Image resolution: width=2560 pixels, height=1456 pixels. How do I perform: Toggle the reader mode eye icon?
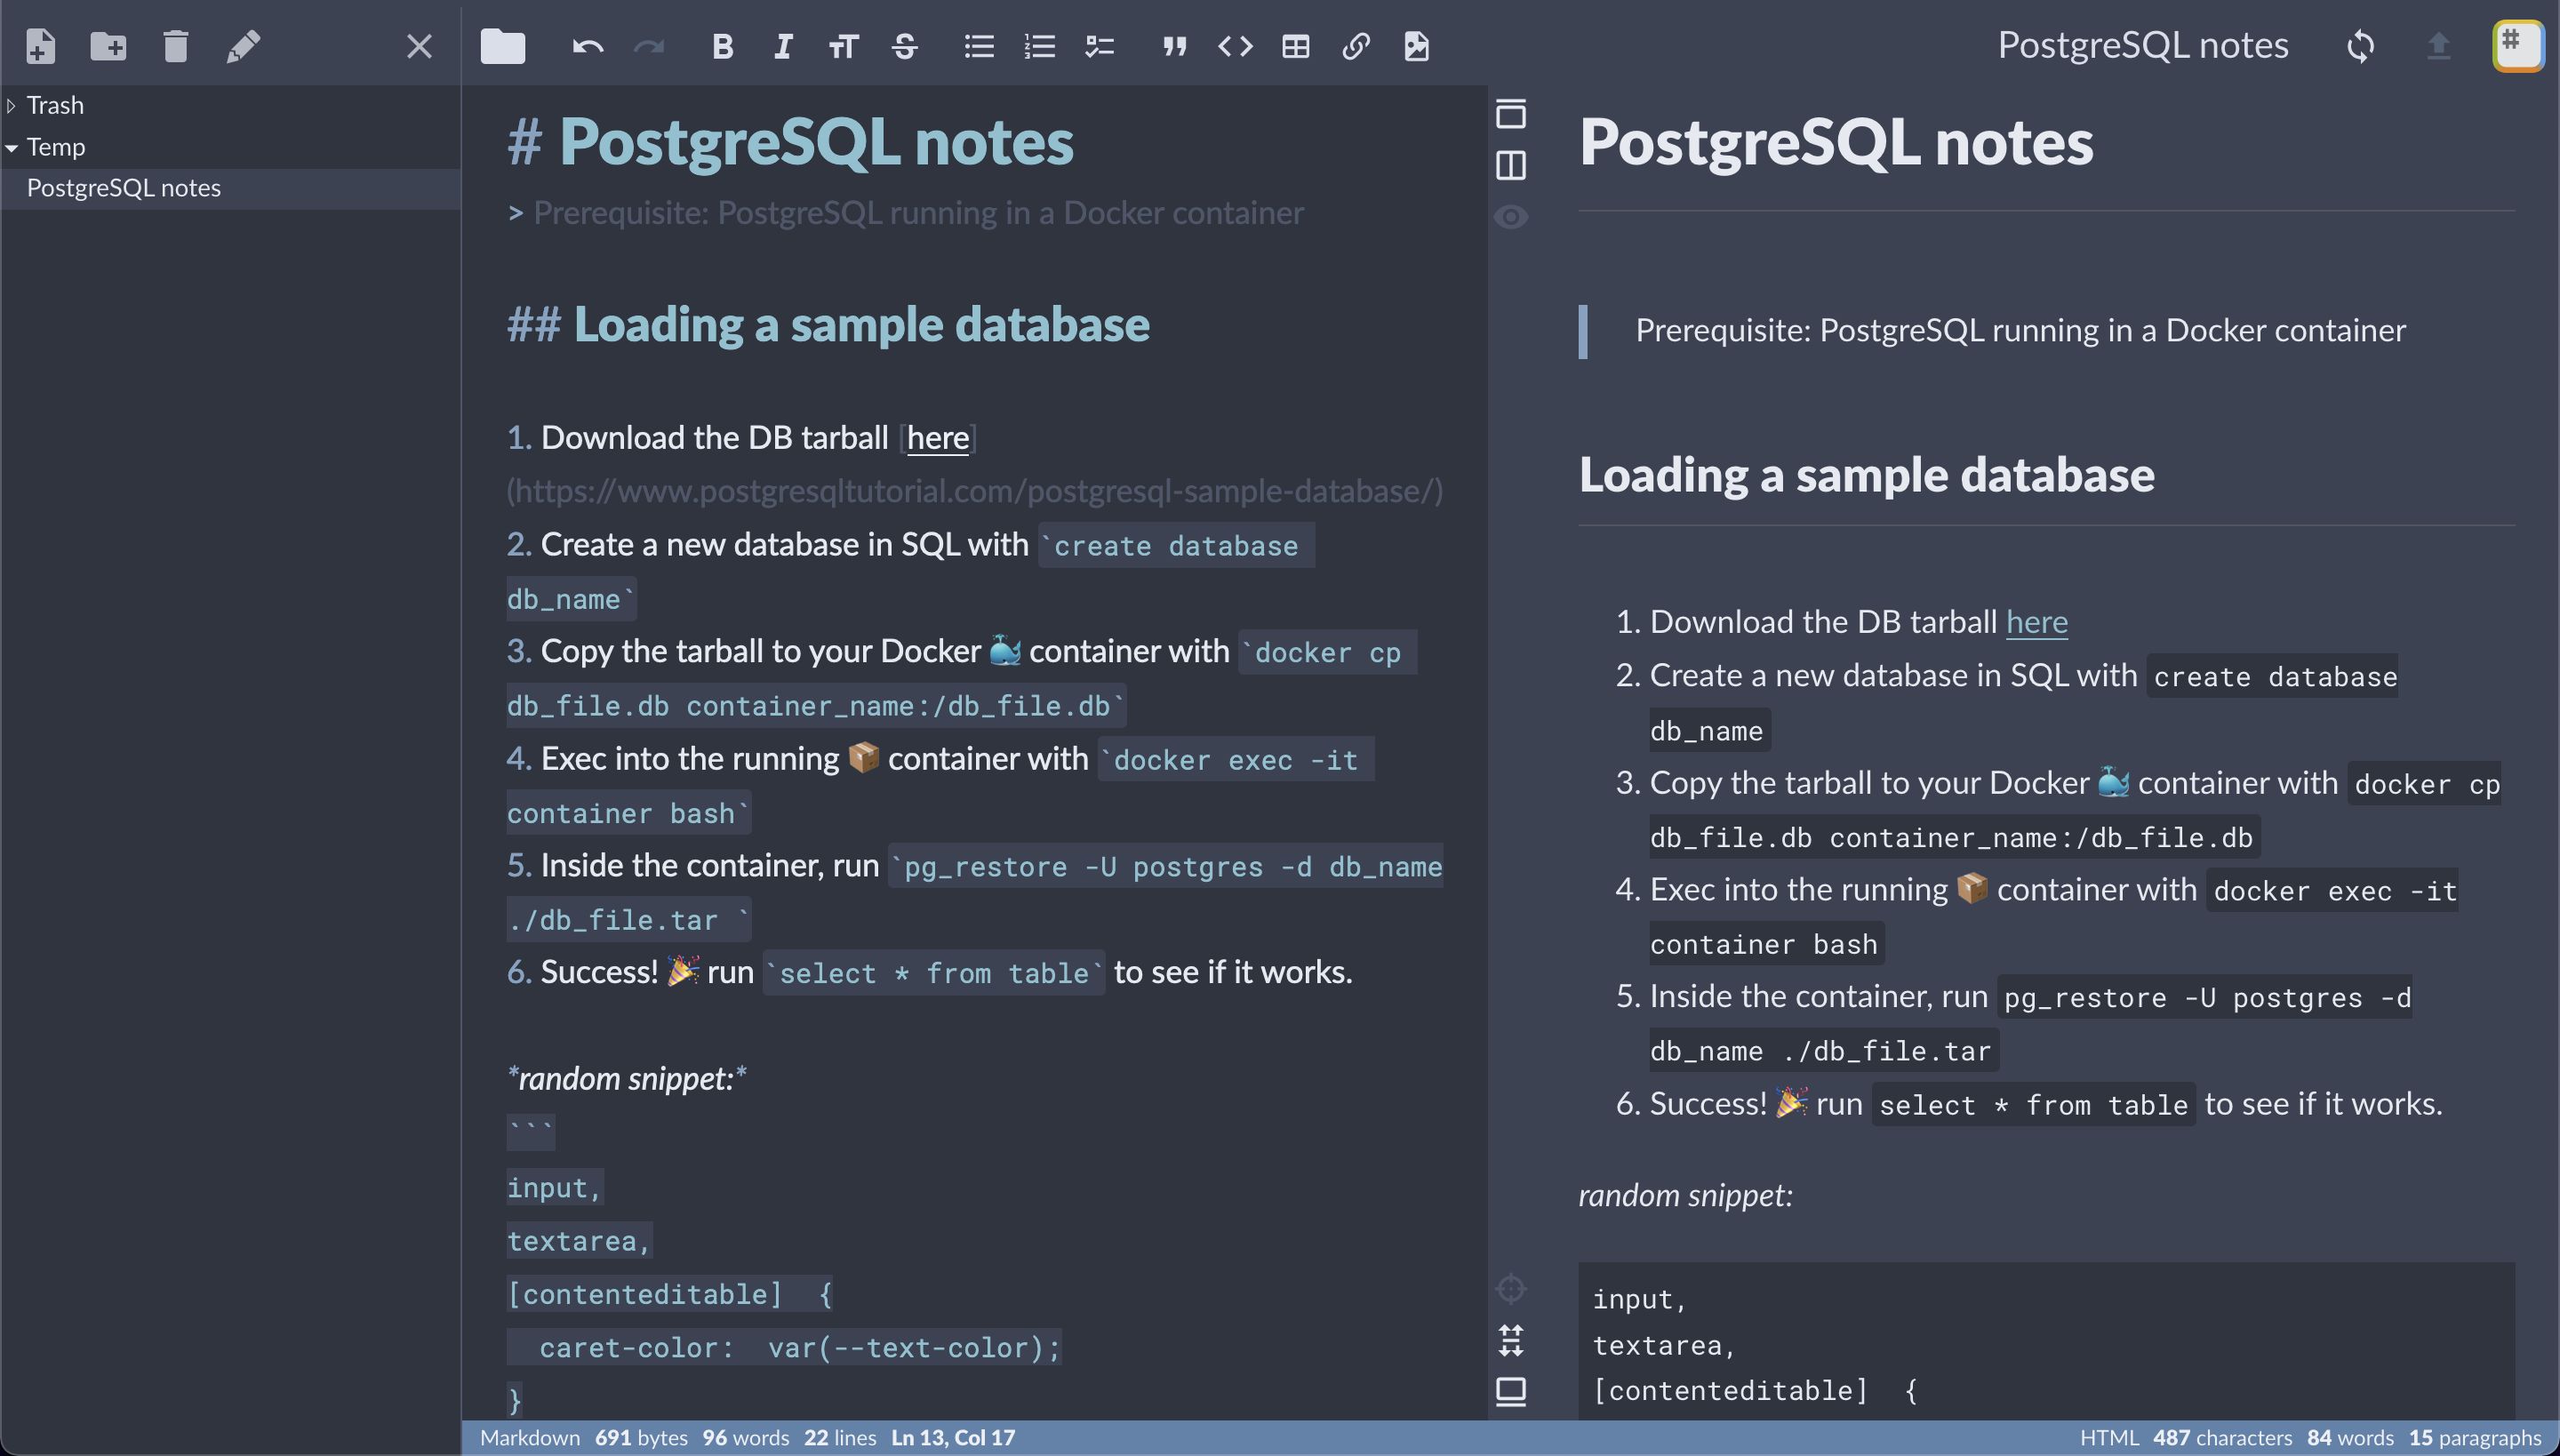pyautogui.click(x=1511, y=217)
